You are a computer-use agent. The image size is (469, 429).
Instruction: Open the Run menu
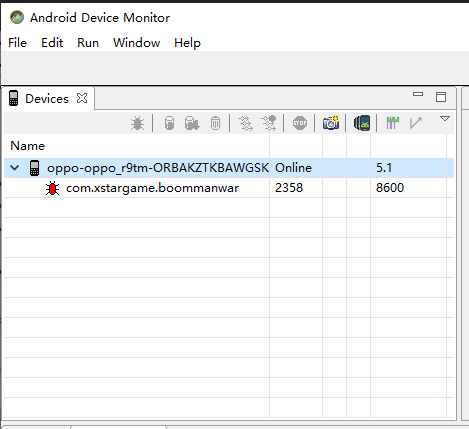tap(88, 43)
